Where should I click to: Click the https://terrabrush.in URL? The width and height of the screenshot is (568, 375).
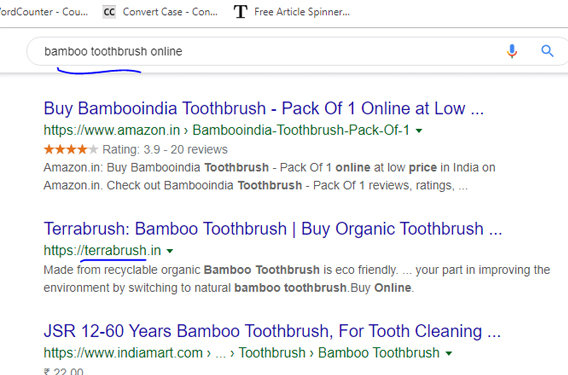click(x=103, y=250)
